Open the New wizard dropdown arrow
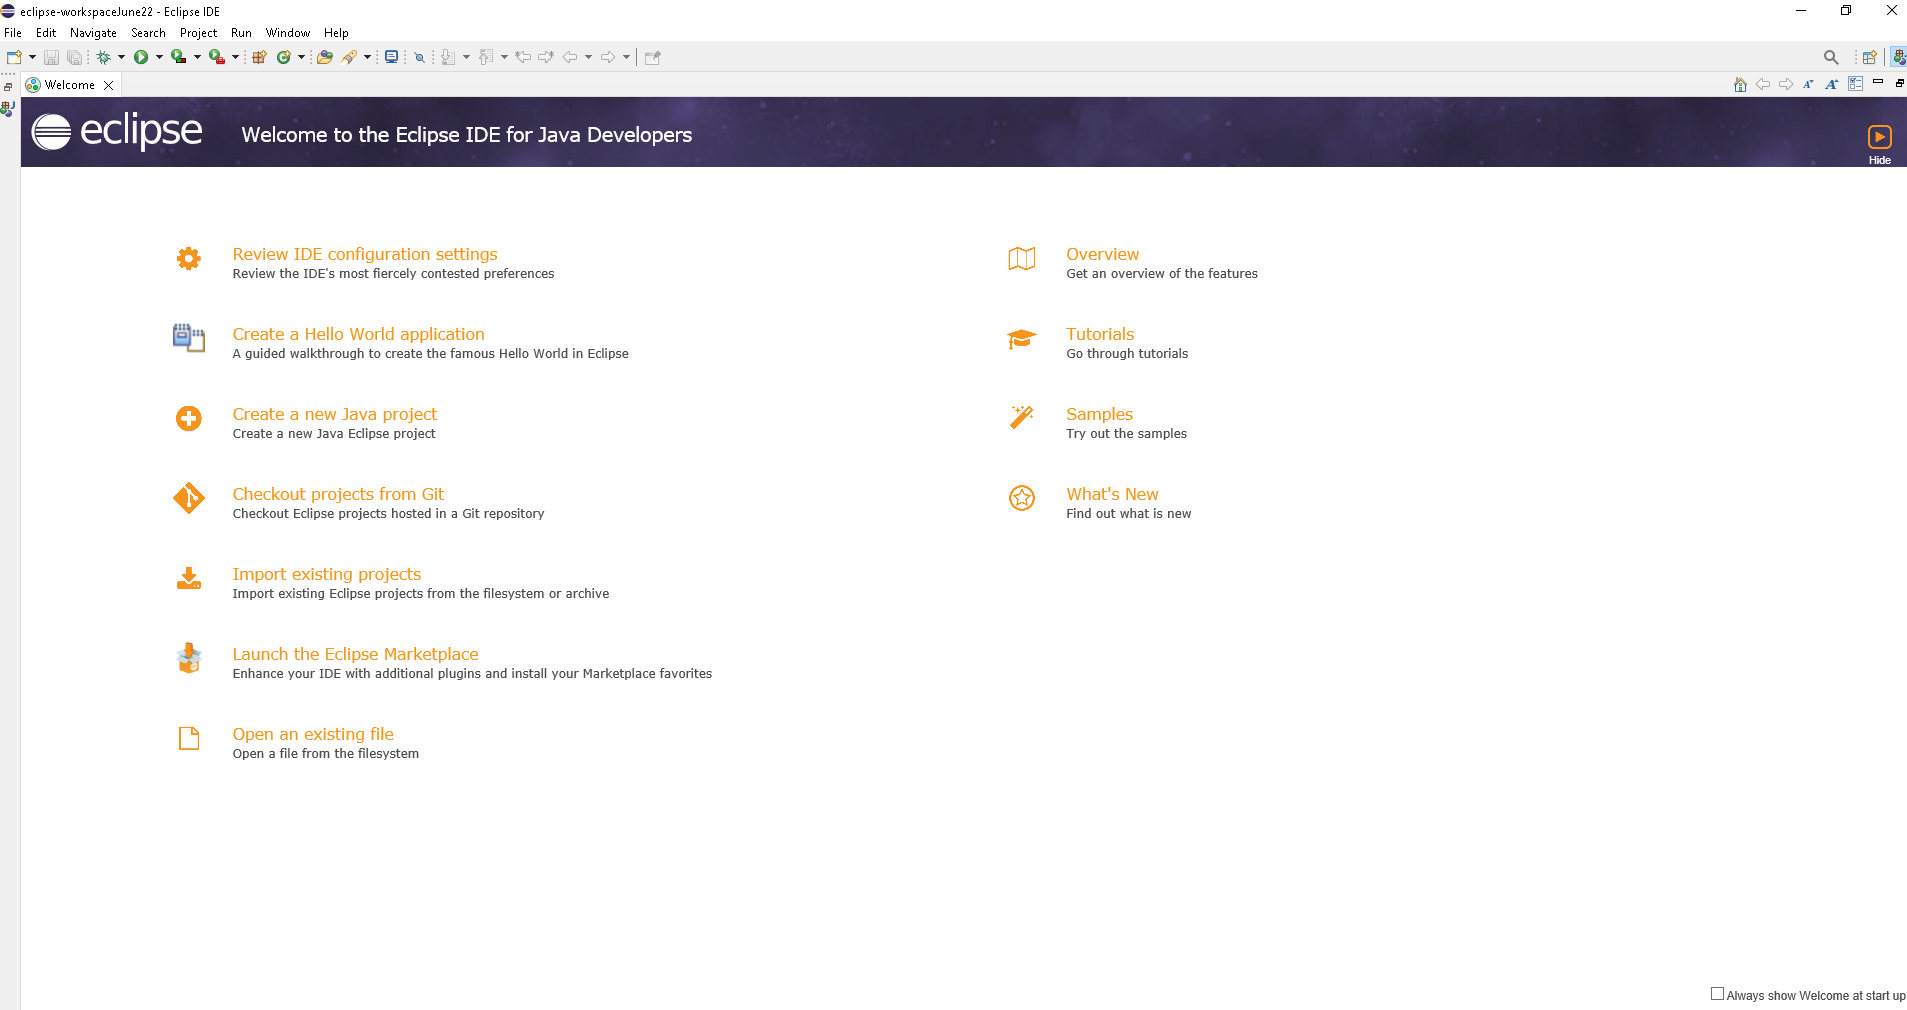 point(32,57)
